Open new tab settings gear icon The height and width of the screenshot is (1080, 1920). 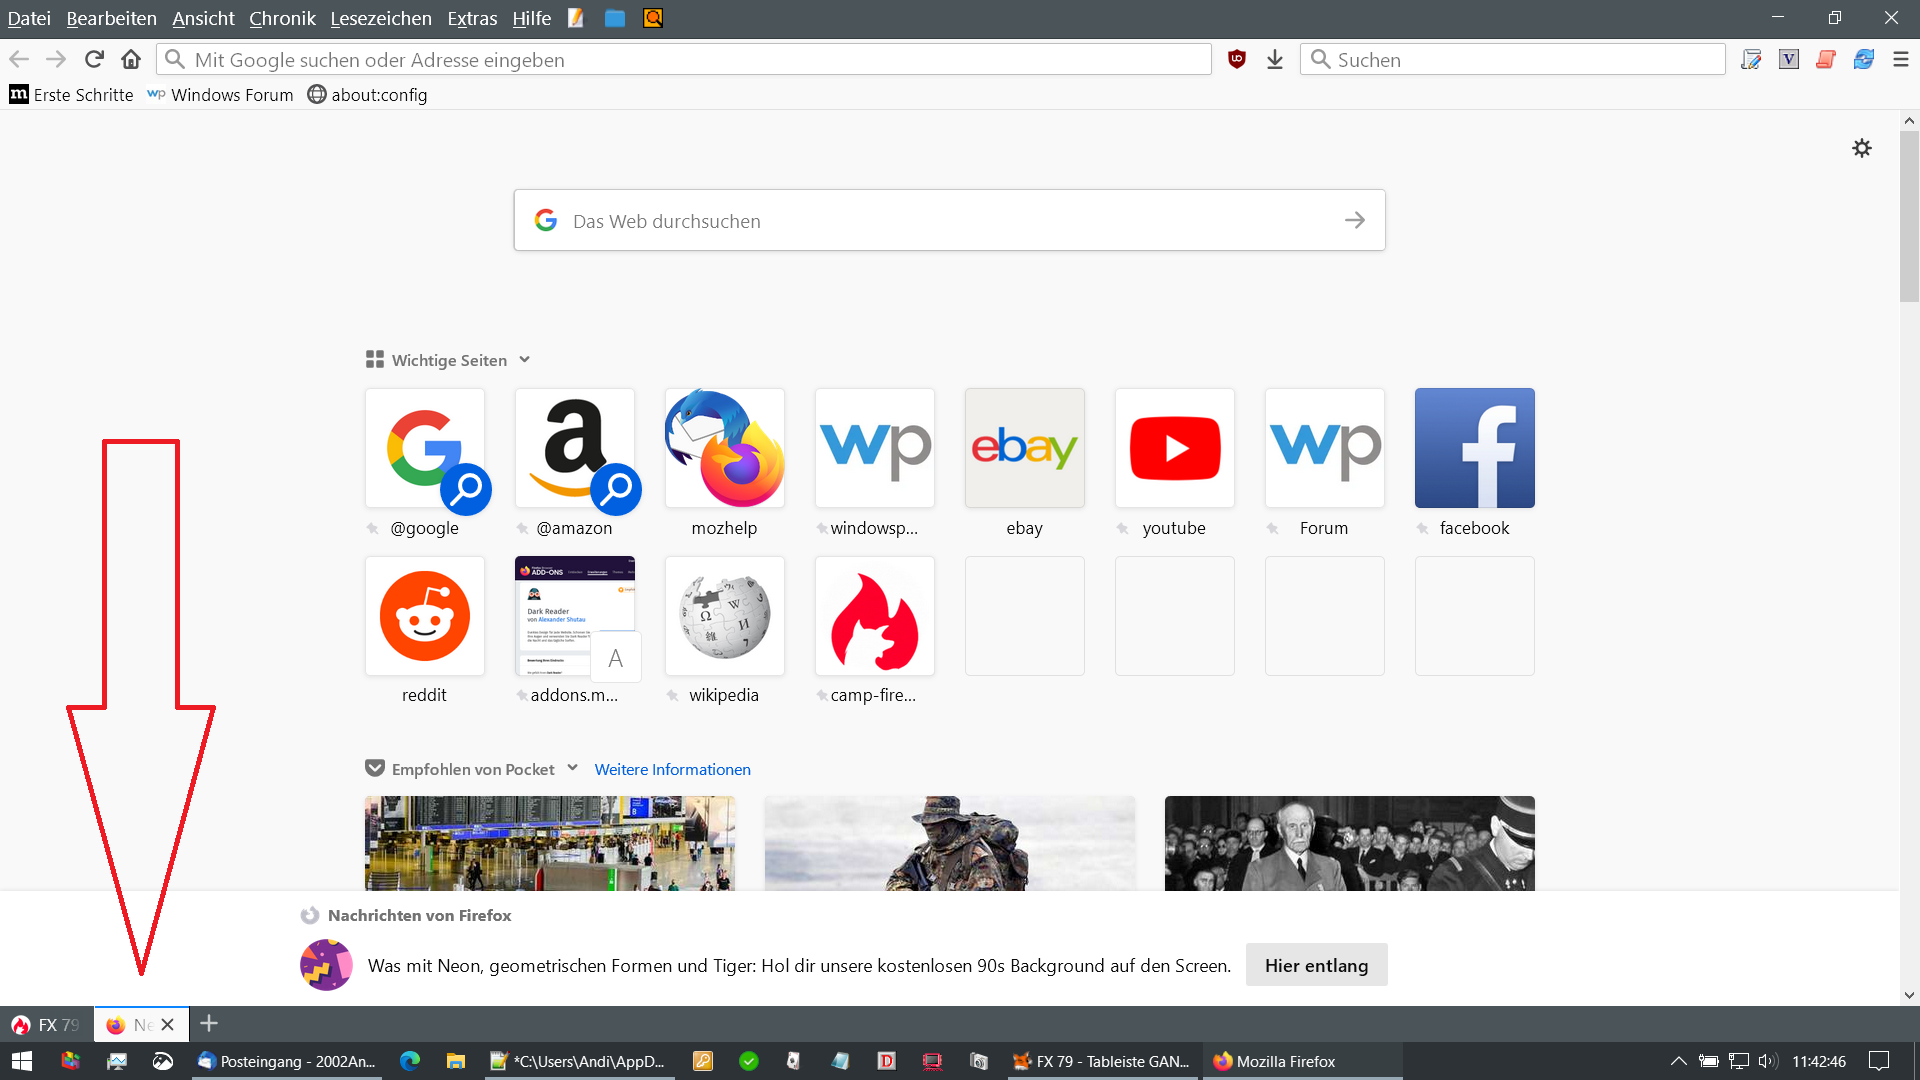pos(1861,148)
